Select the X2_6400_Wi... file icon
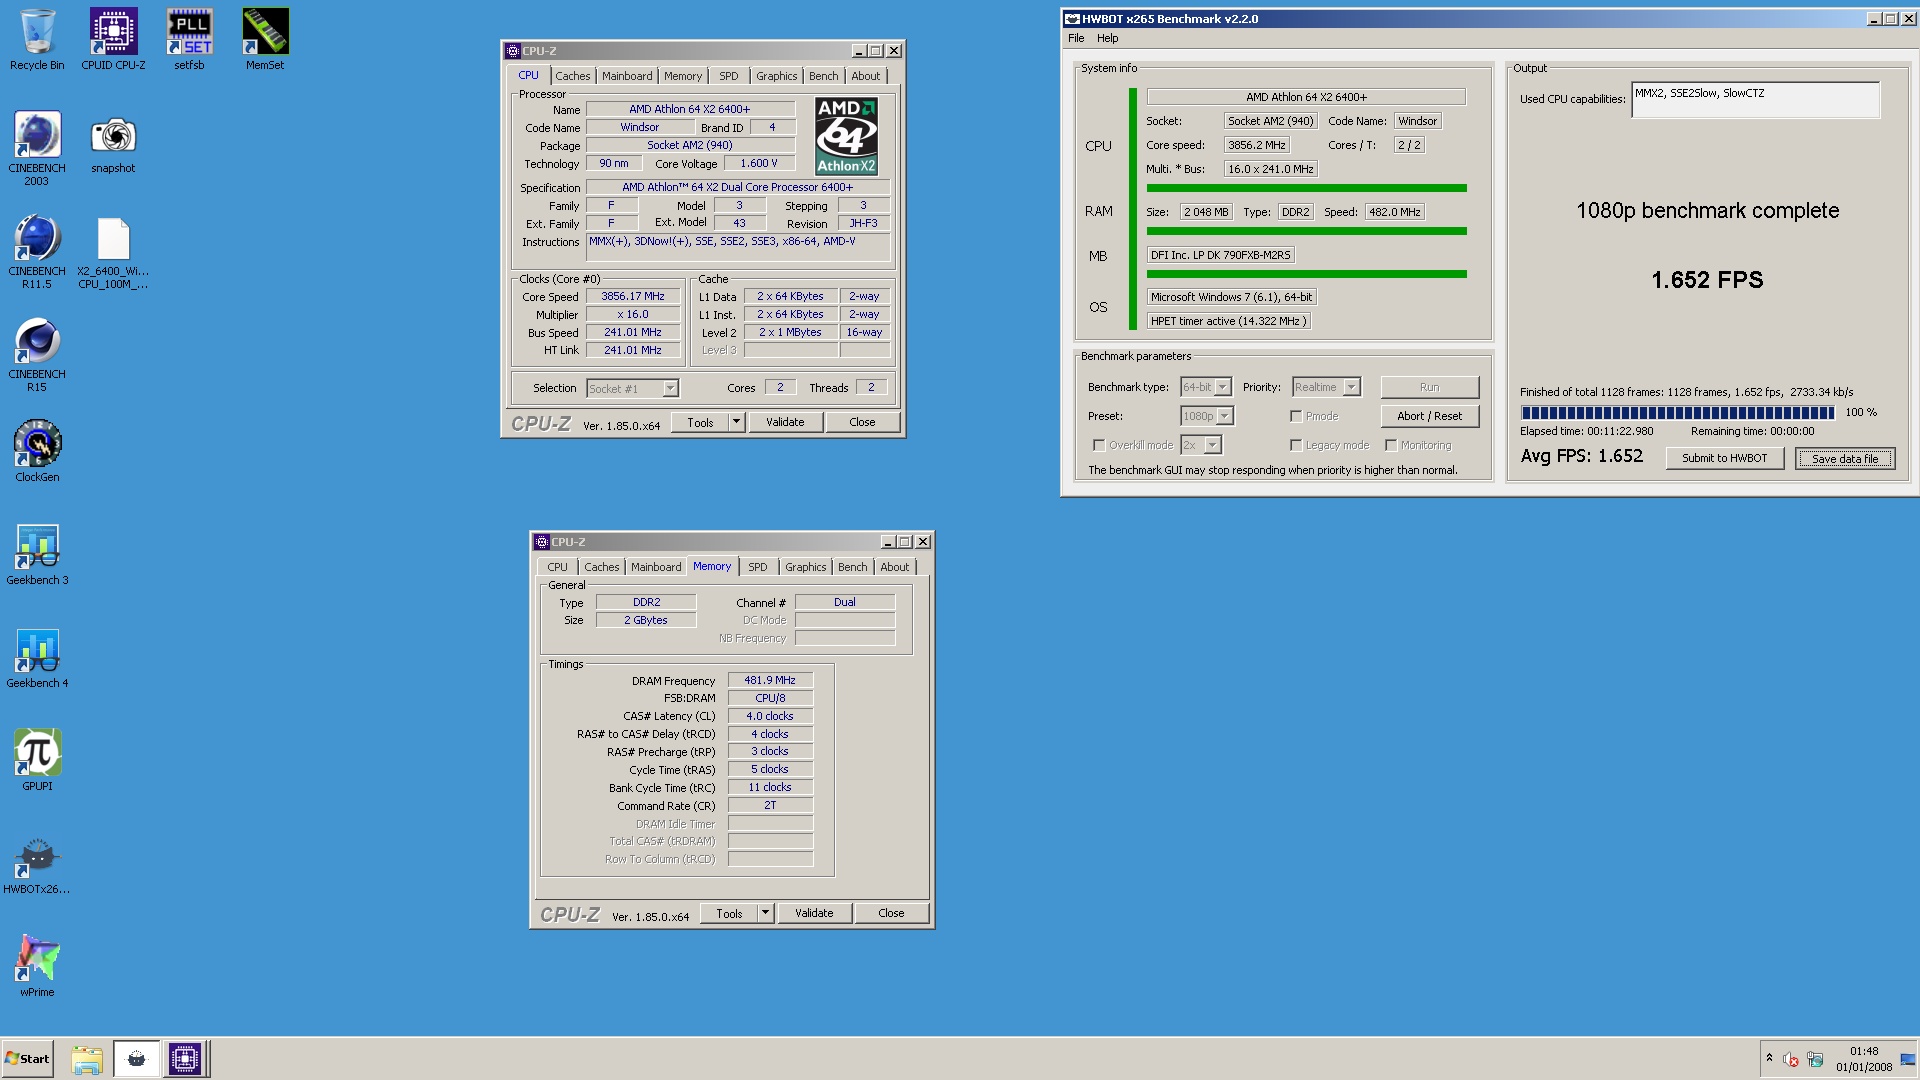Viewport: 1920px width, 1080px height. (x=113, y=251)
